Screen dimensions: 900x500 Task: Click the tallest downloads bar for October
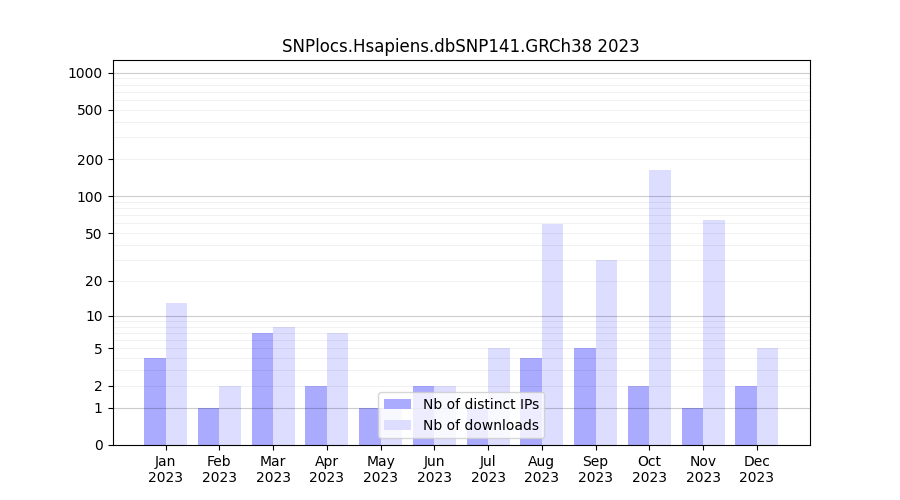pyautogui.click(x=660, y=307)
